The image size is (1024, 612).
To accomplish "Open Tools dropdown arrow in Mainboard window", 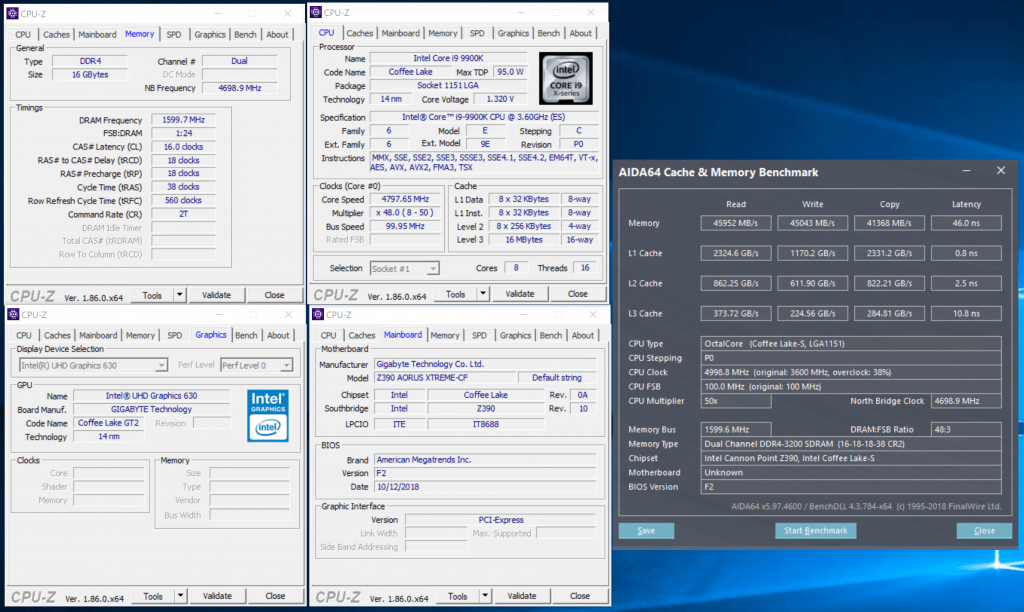I will click(485, 596).
